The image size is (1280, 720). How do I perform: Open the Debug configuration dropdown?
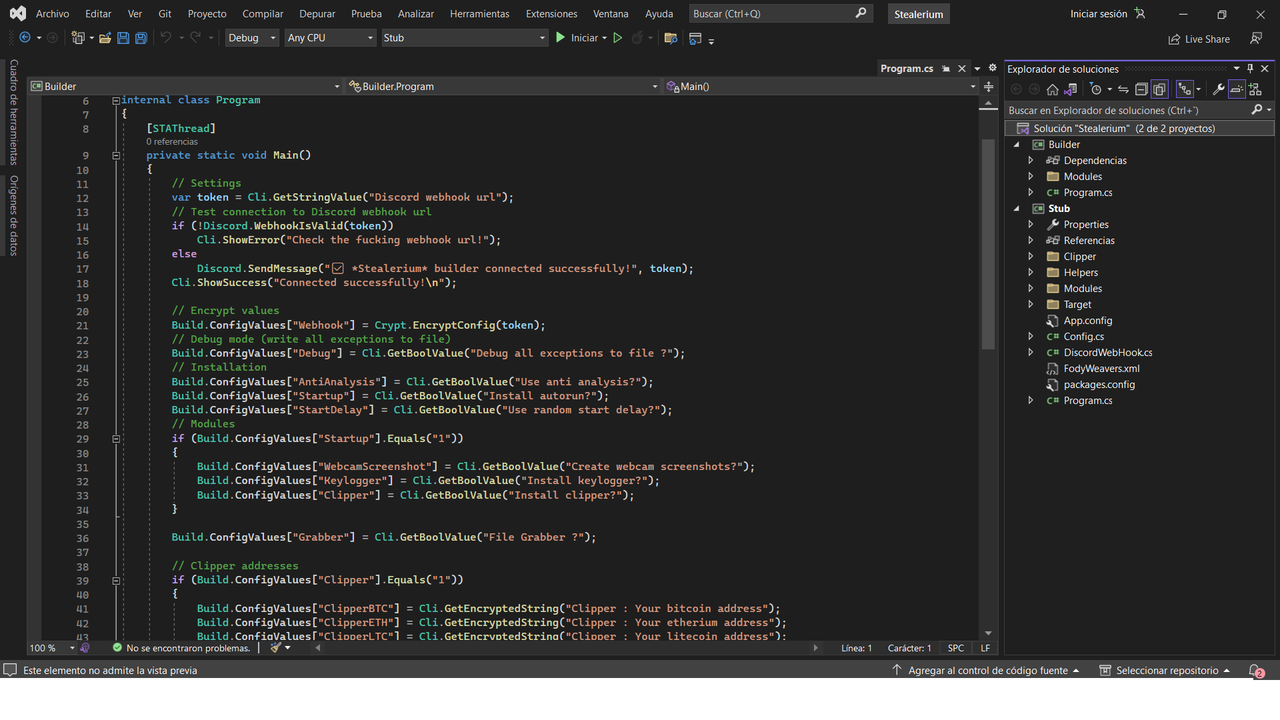pos(251,38)
